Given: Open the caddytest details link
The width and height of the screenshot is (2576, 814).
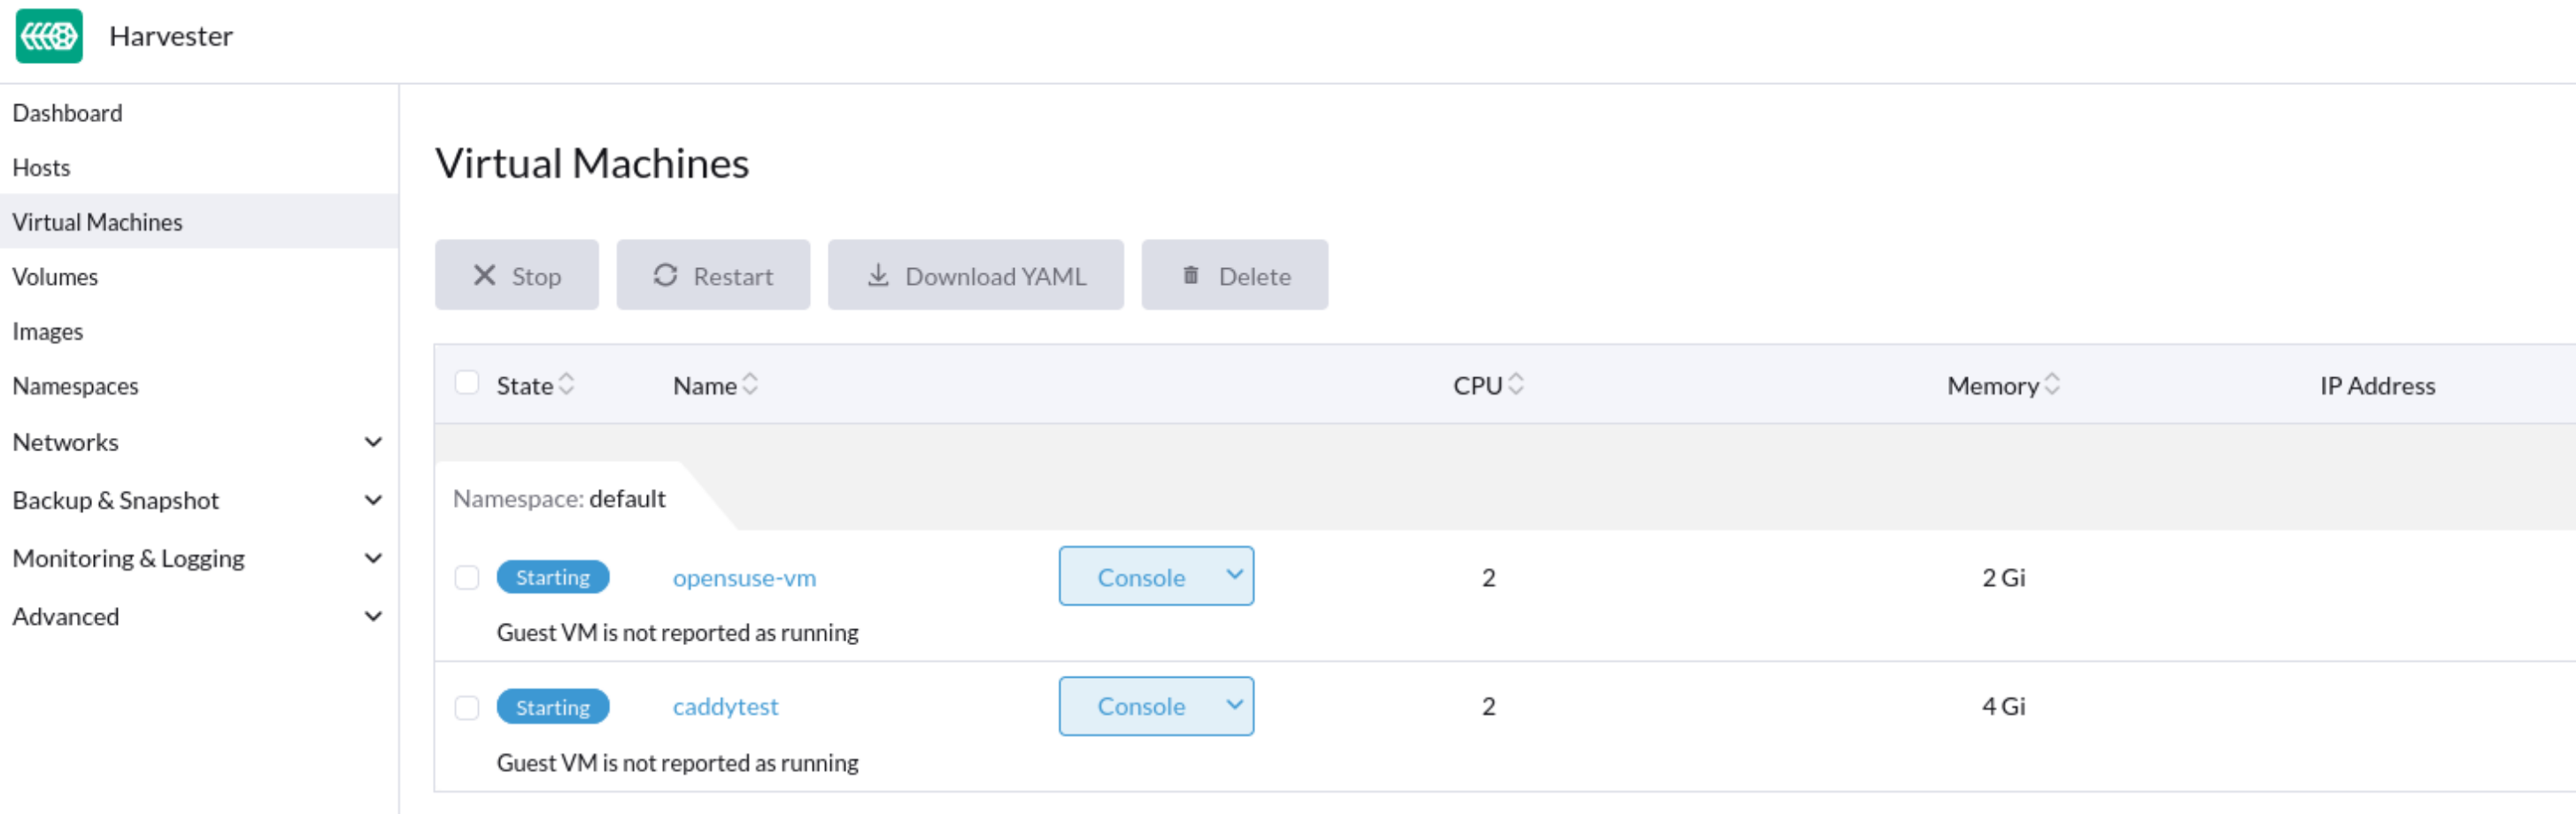Looking at the screenshot, I should (725, 706).
